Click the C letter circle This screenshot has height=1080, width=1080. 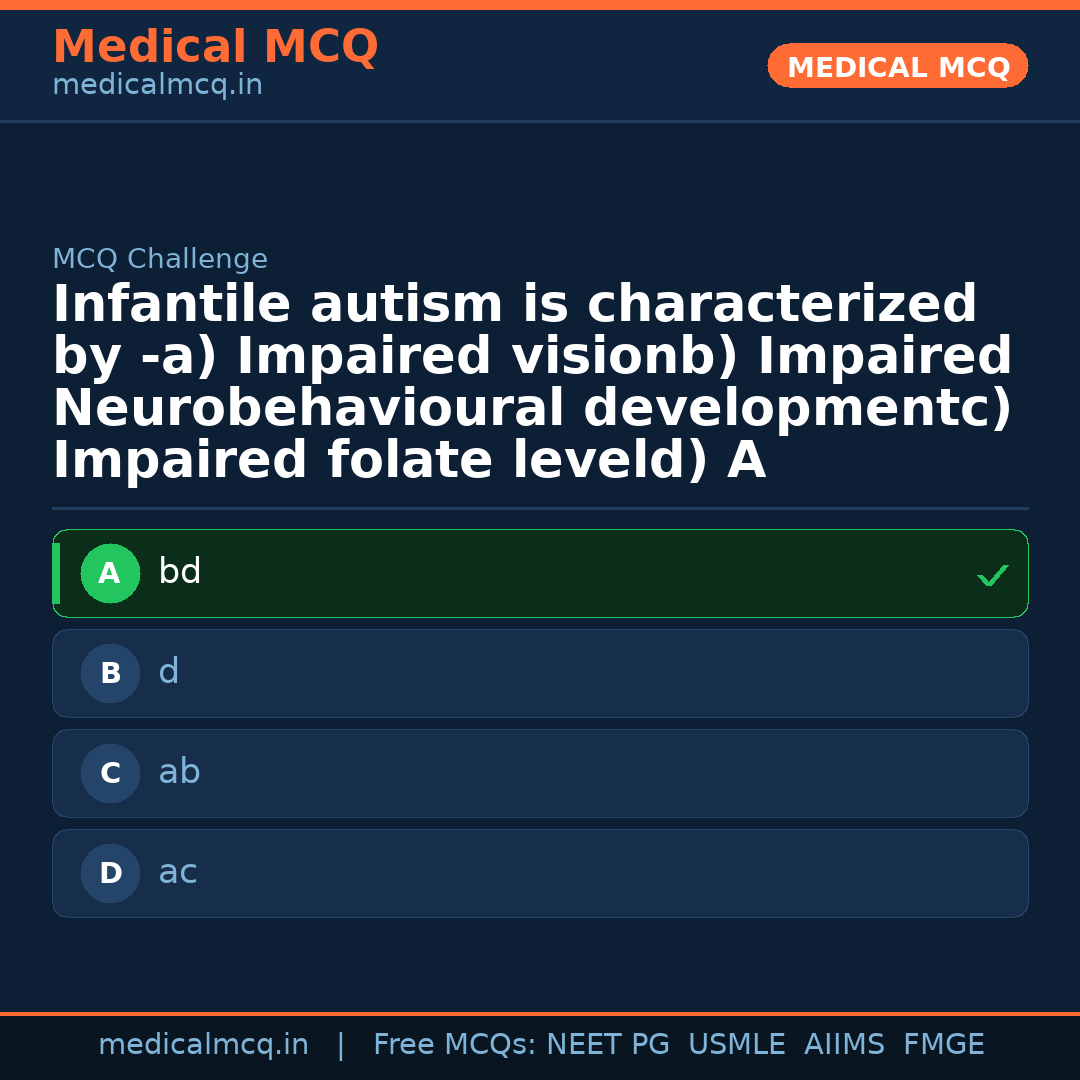(x=110, y=774)
